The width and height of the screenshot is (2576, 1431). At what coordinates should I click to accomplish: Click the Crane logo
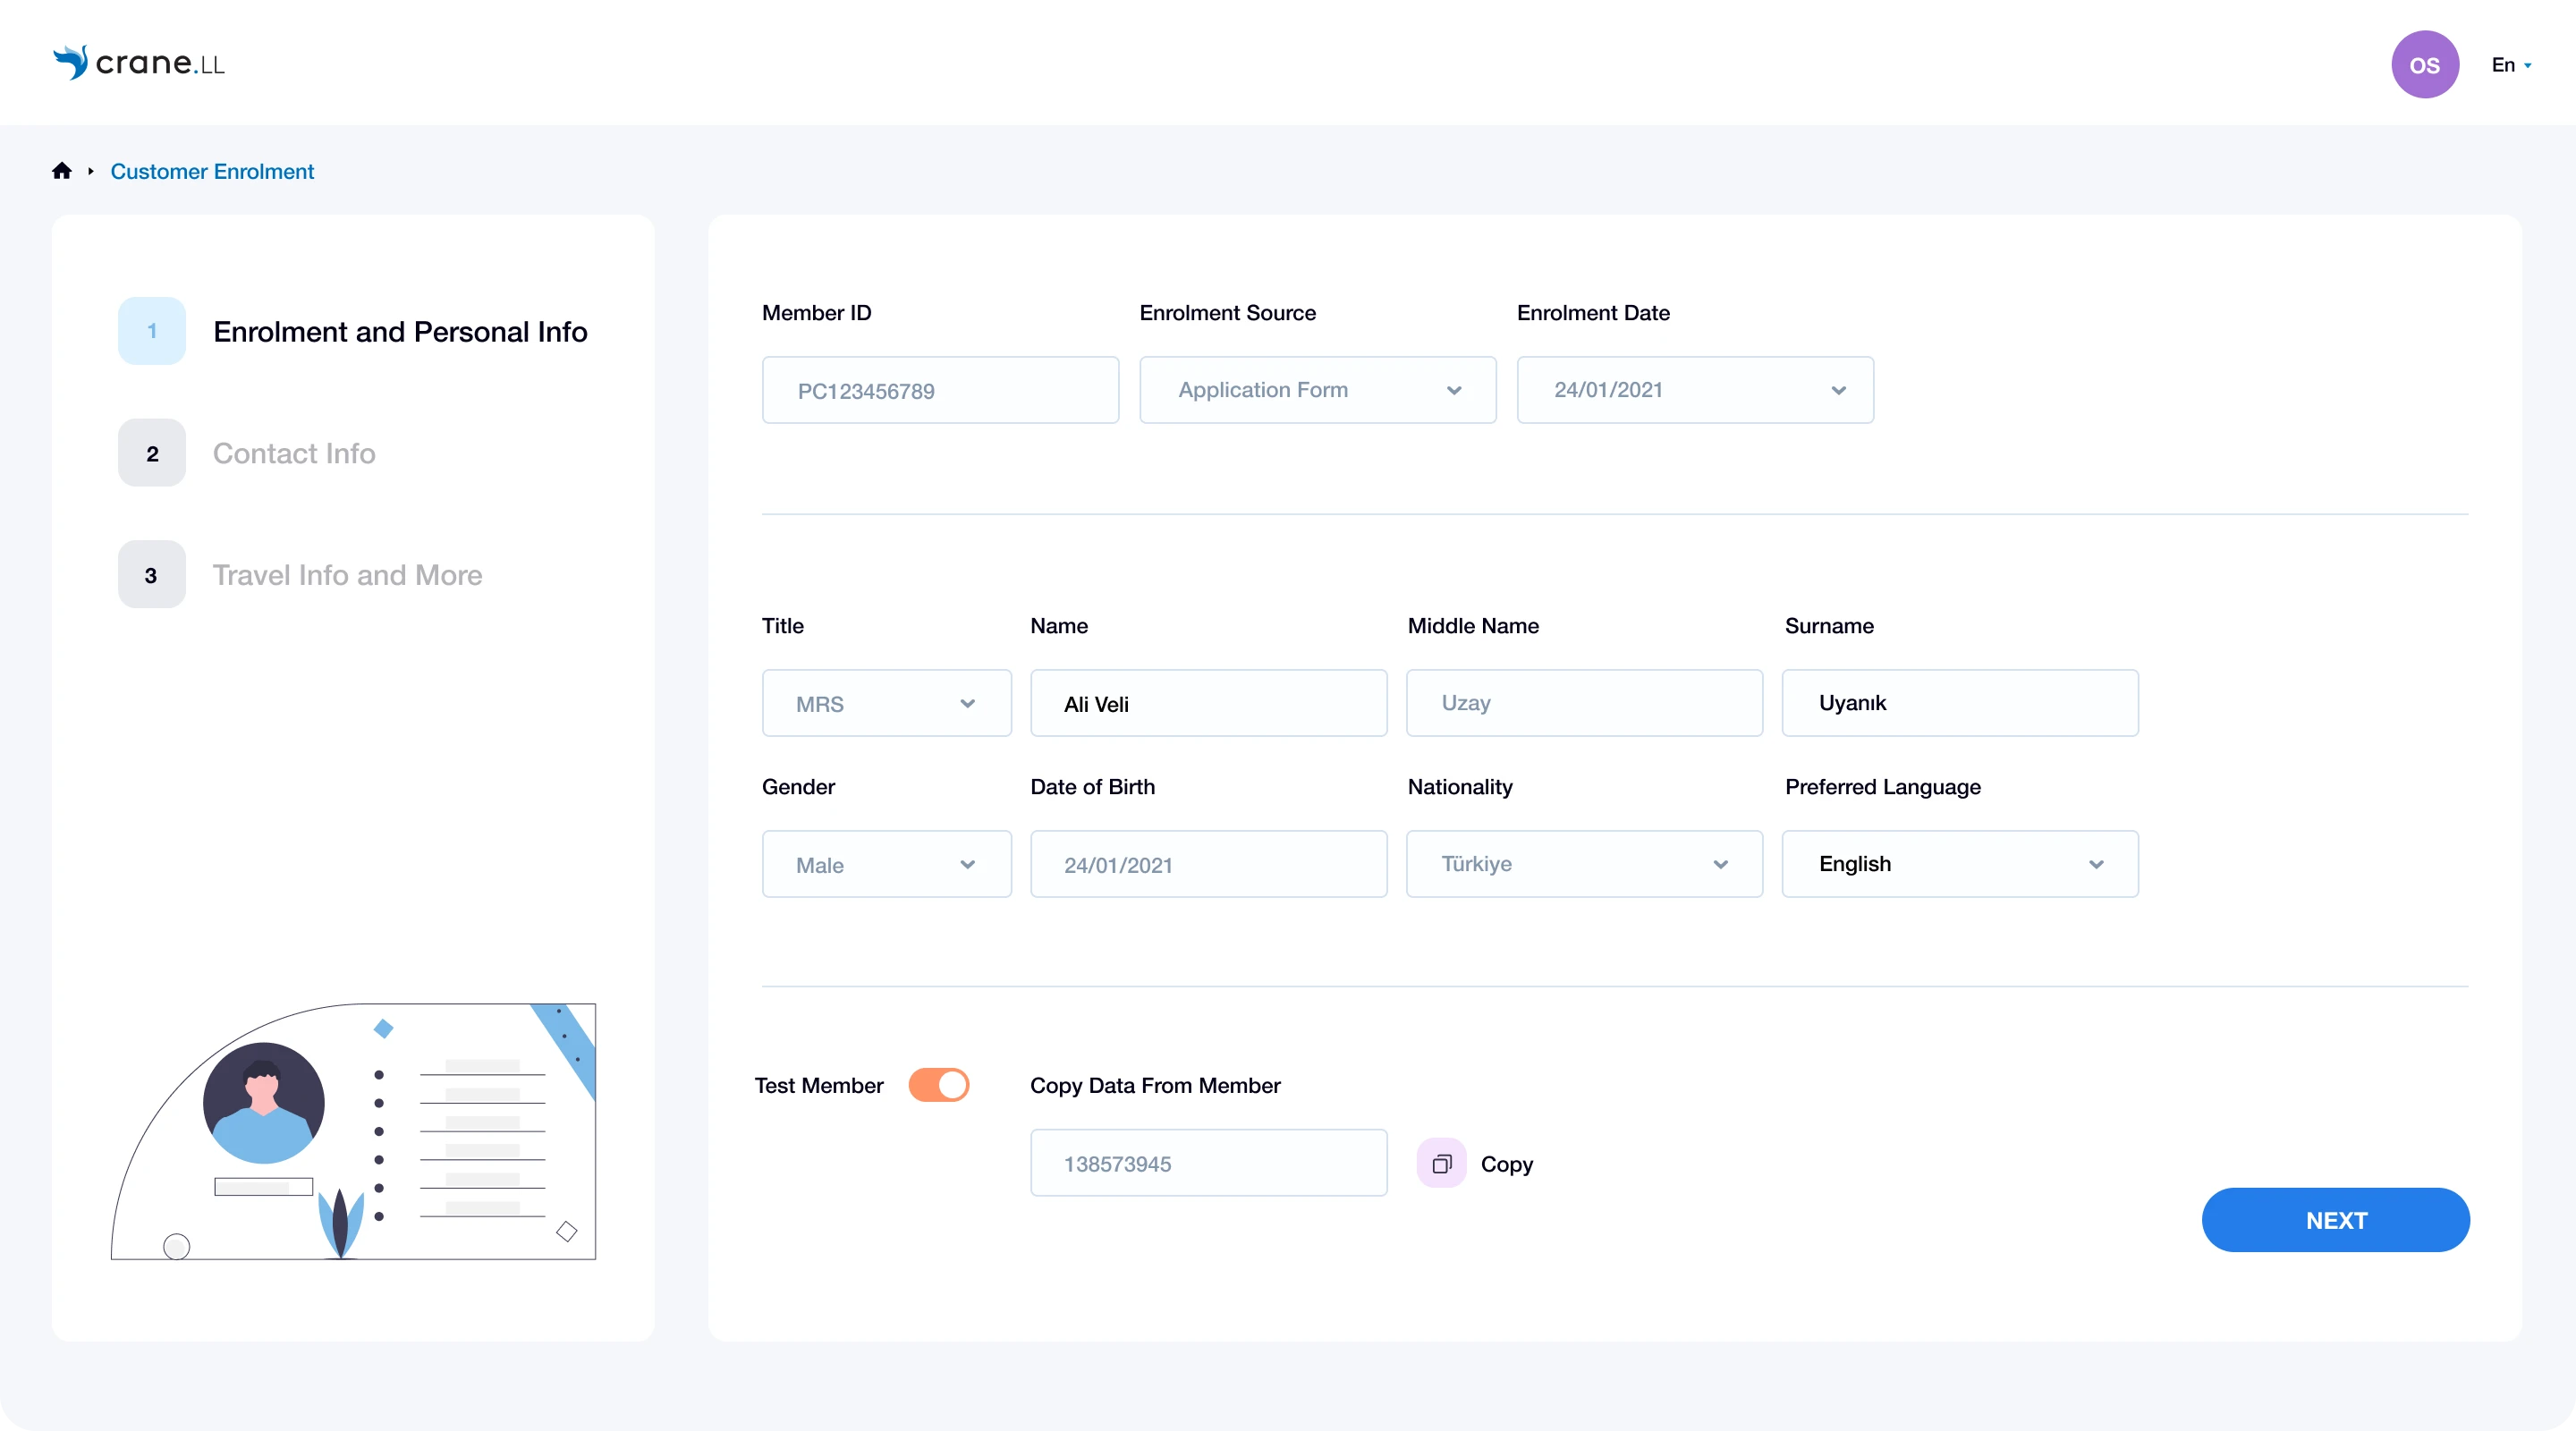coord(139,63)
